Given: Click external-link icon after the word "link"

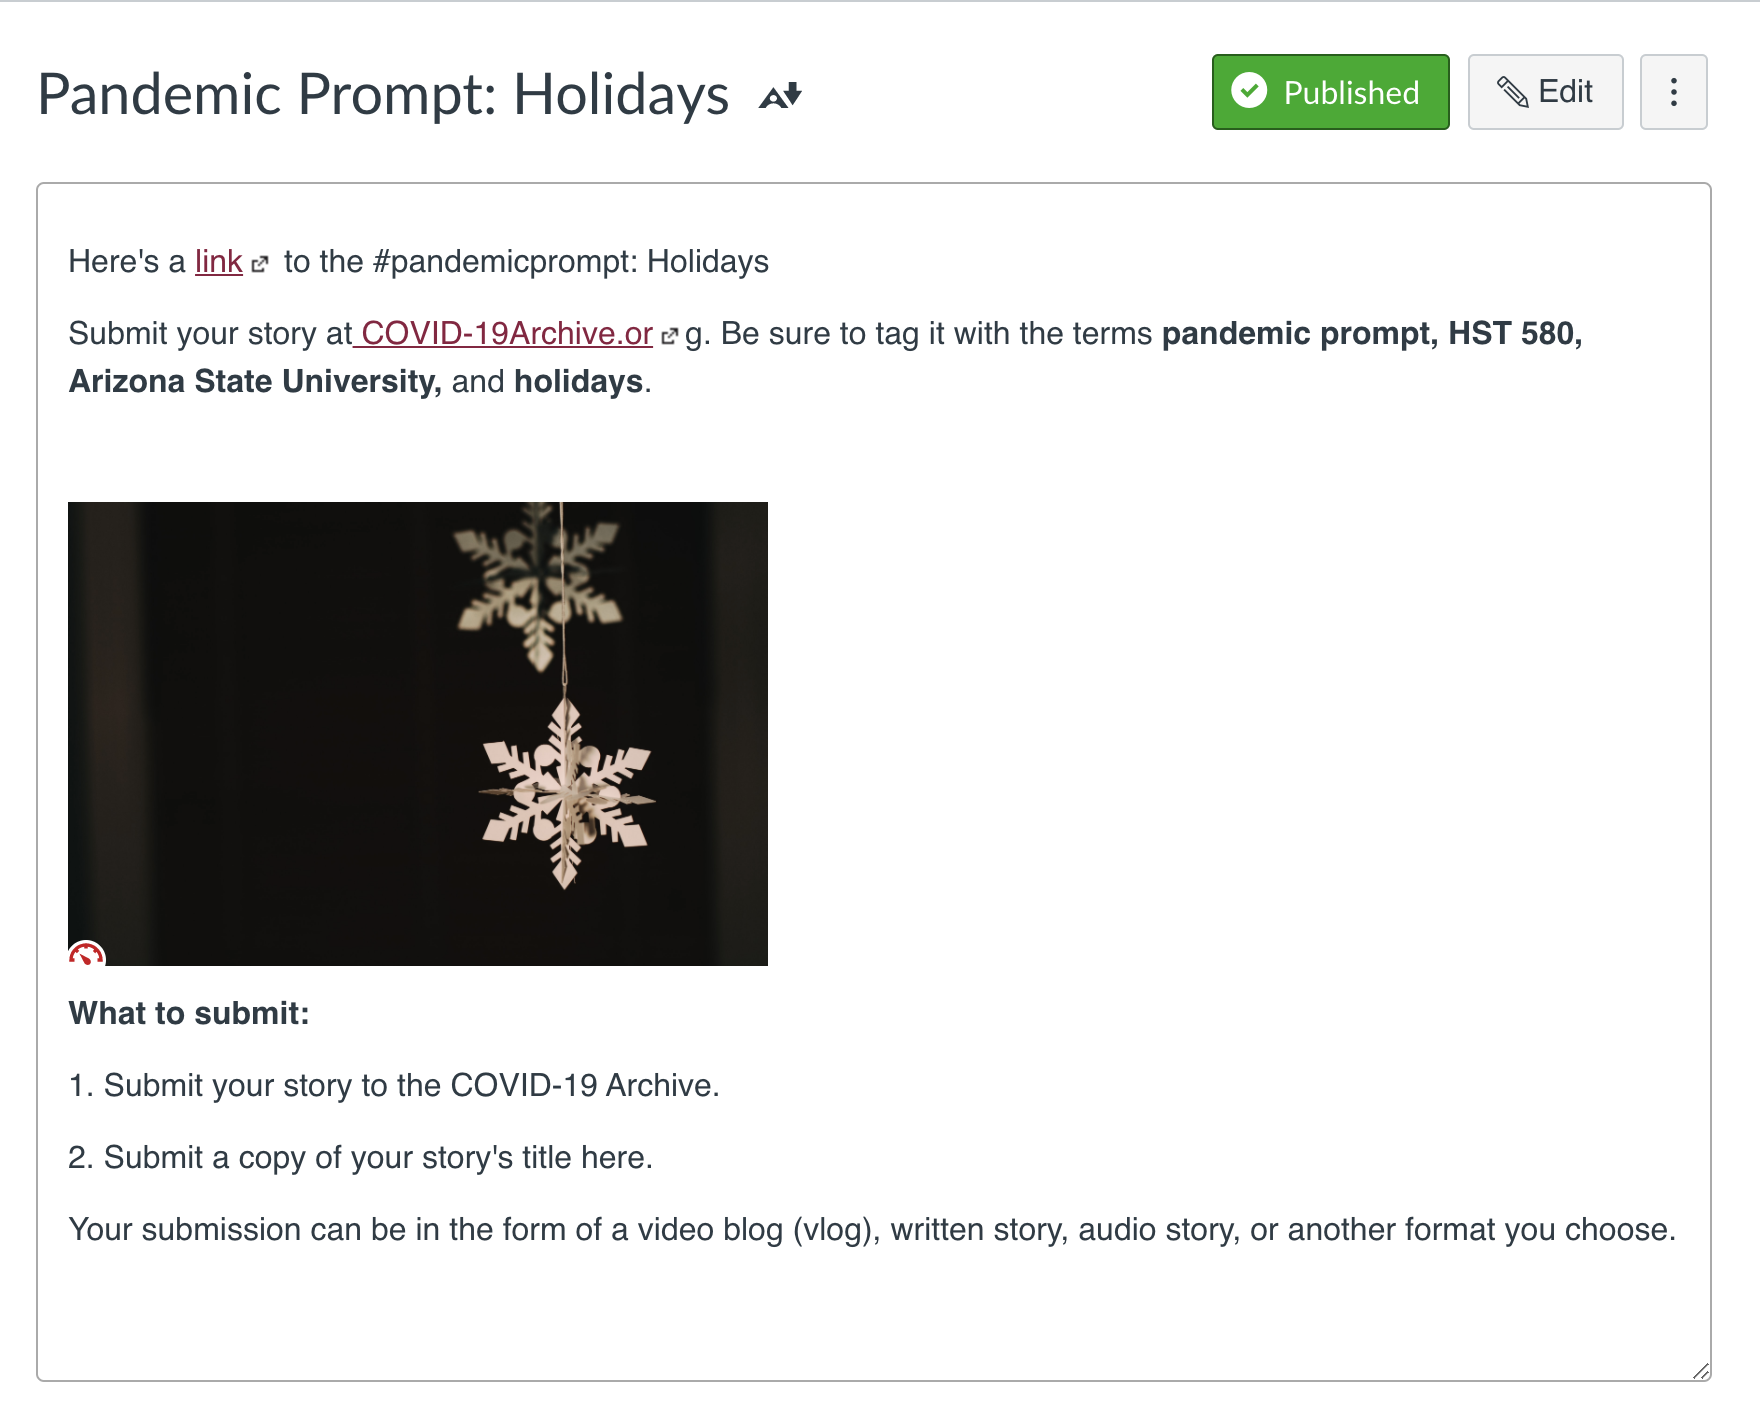Looking at the screenshot, I should pyautogui.click(x=260, y=264).
